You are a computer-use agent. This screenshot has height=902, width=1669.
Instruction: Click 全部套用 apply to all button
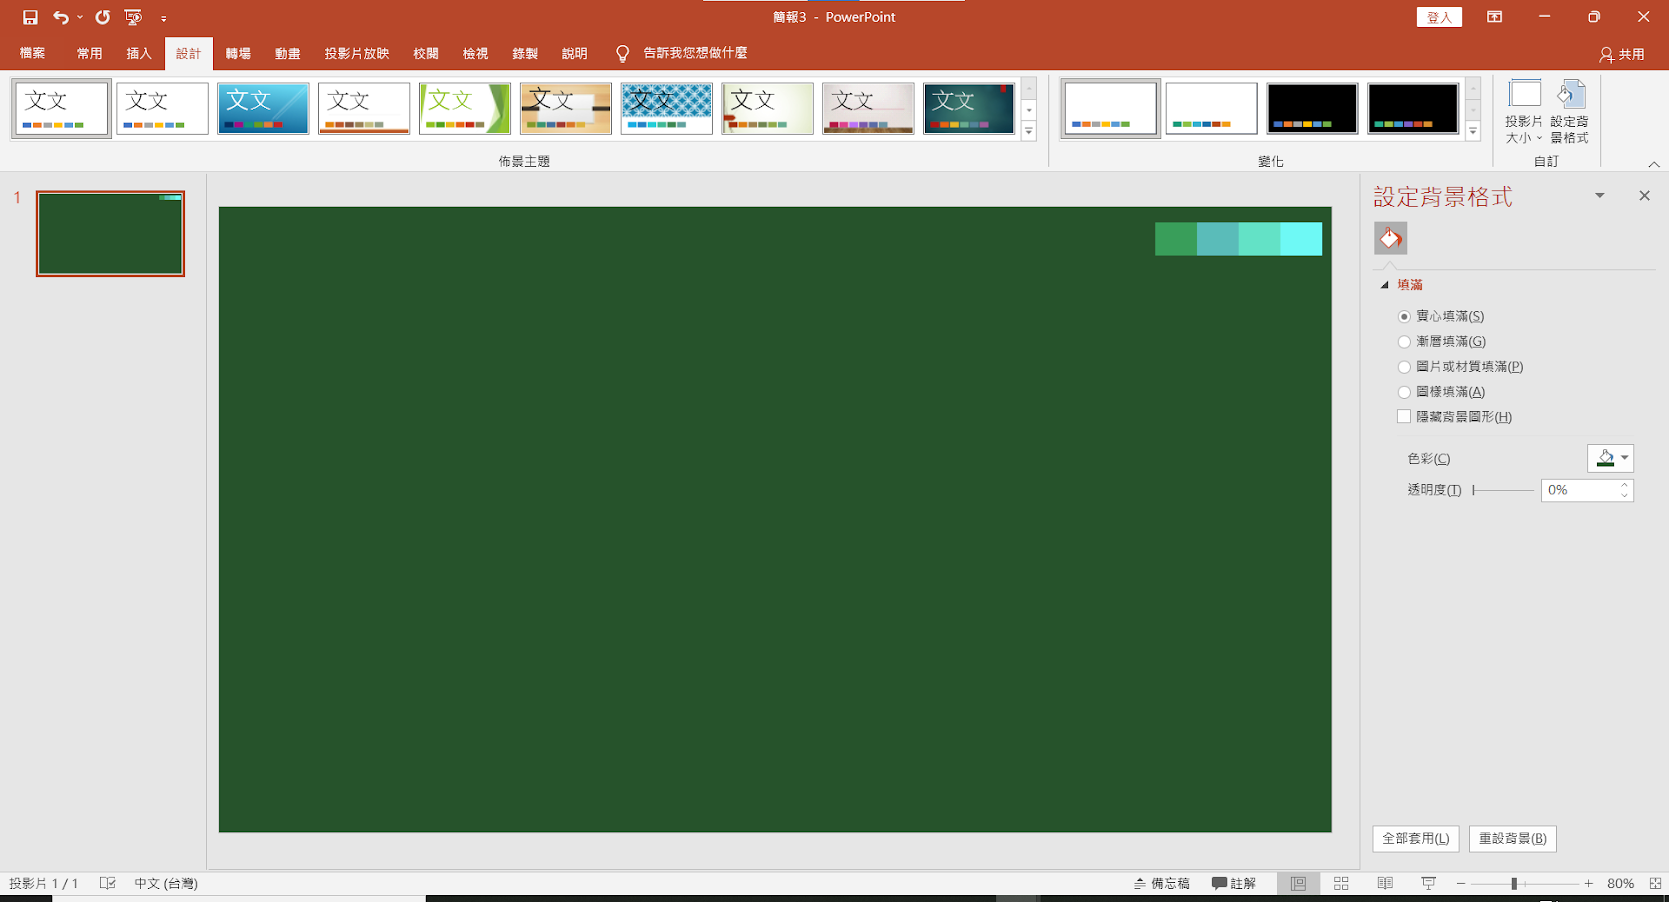1416,839
